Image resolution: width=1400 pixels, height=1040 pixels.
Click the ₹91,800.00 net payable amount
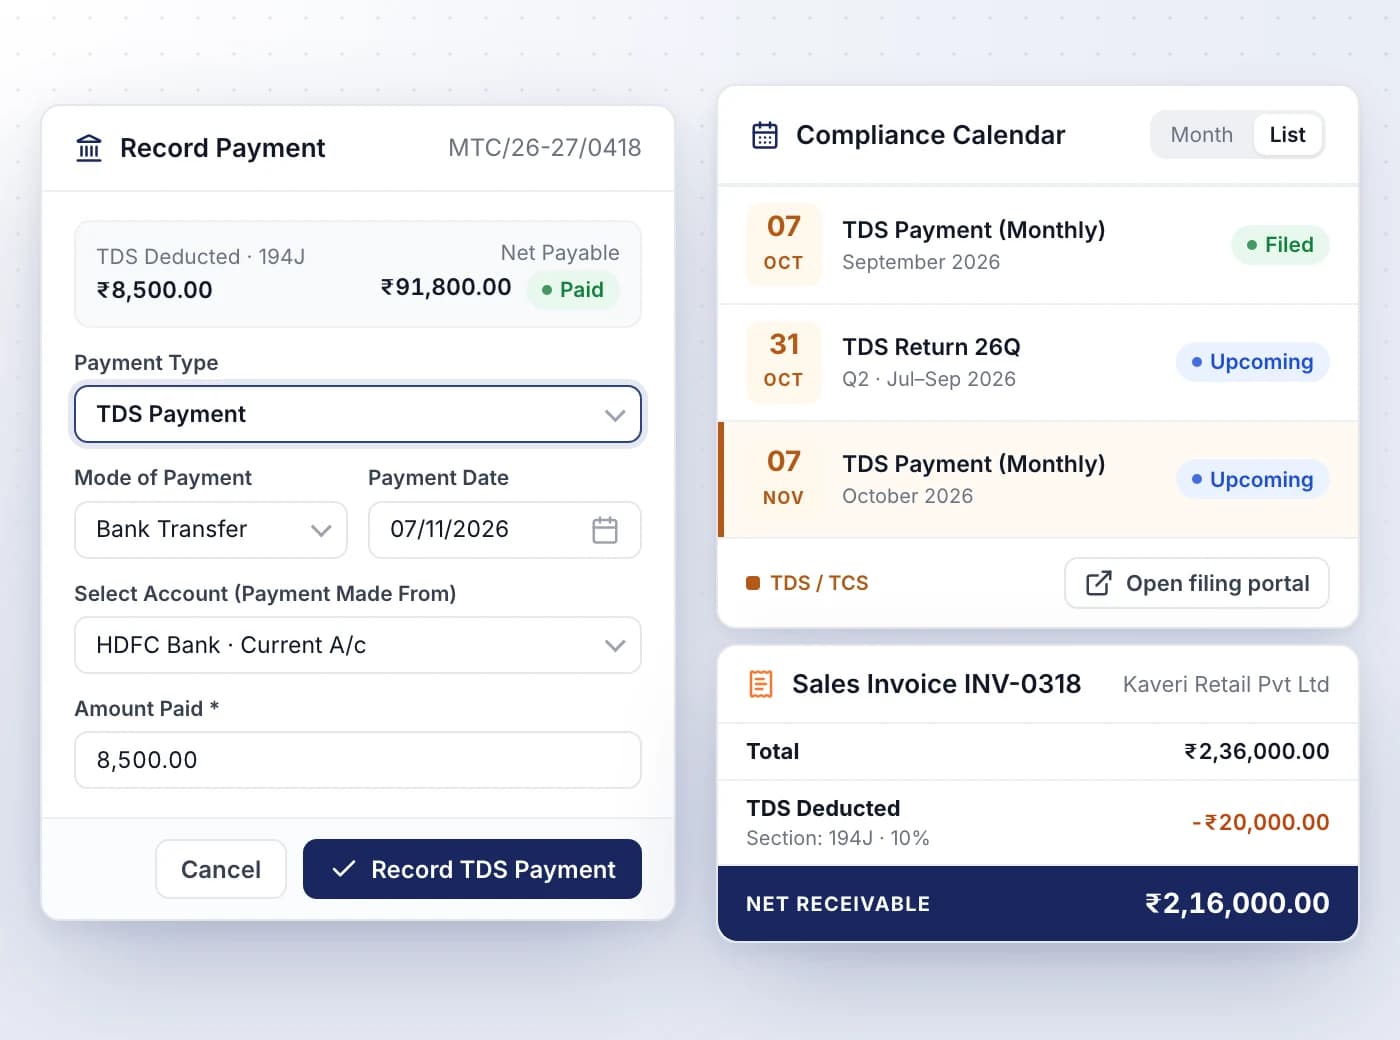[x=446, y=287]
